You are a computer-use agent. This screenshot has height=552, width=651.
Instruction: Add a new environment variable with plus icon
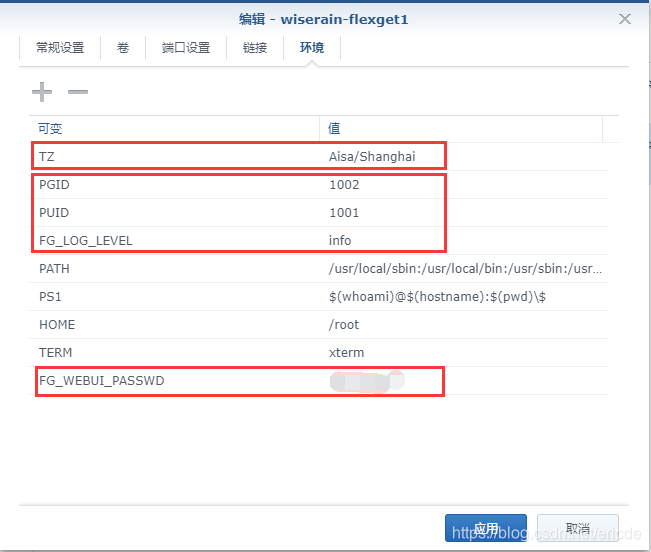(x=42, y=92)
